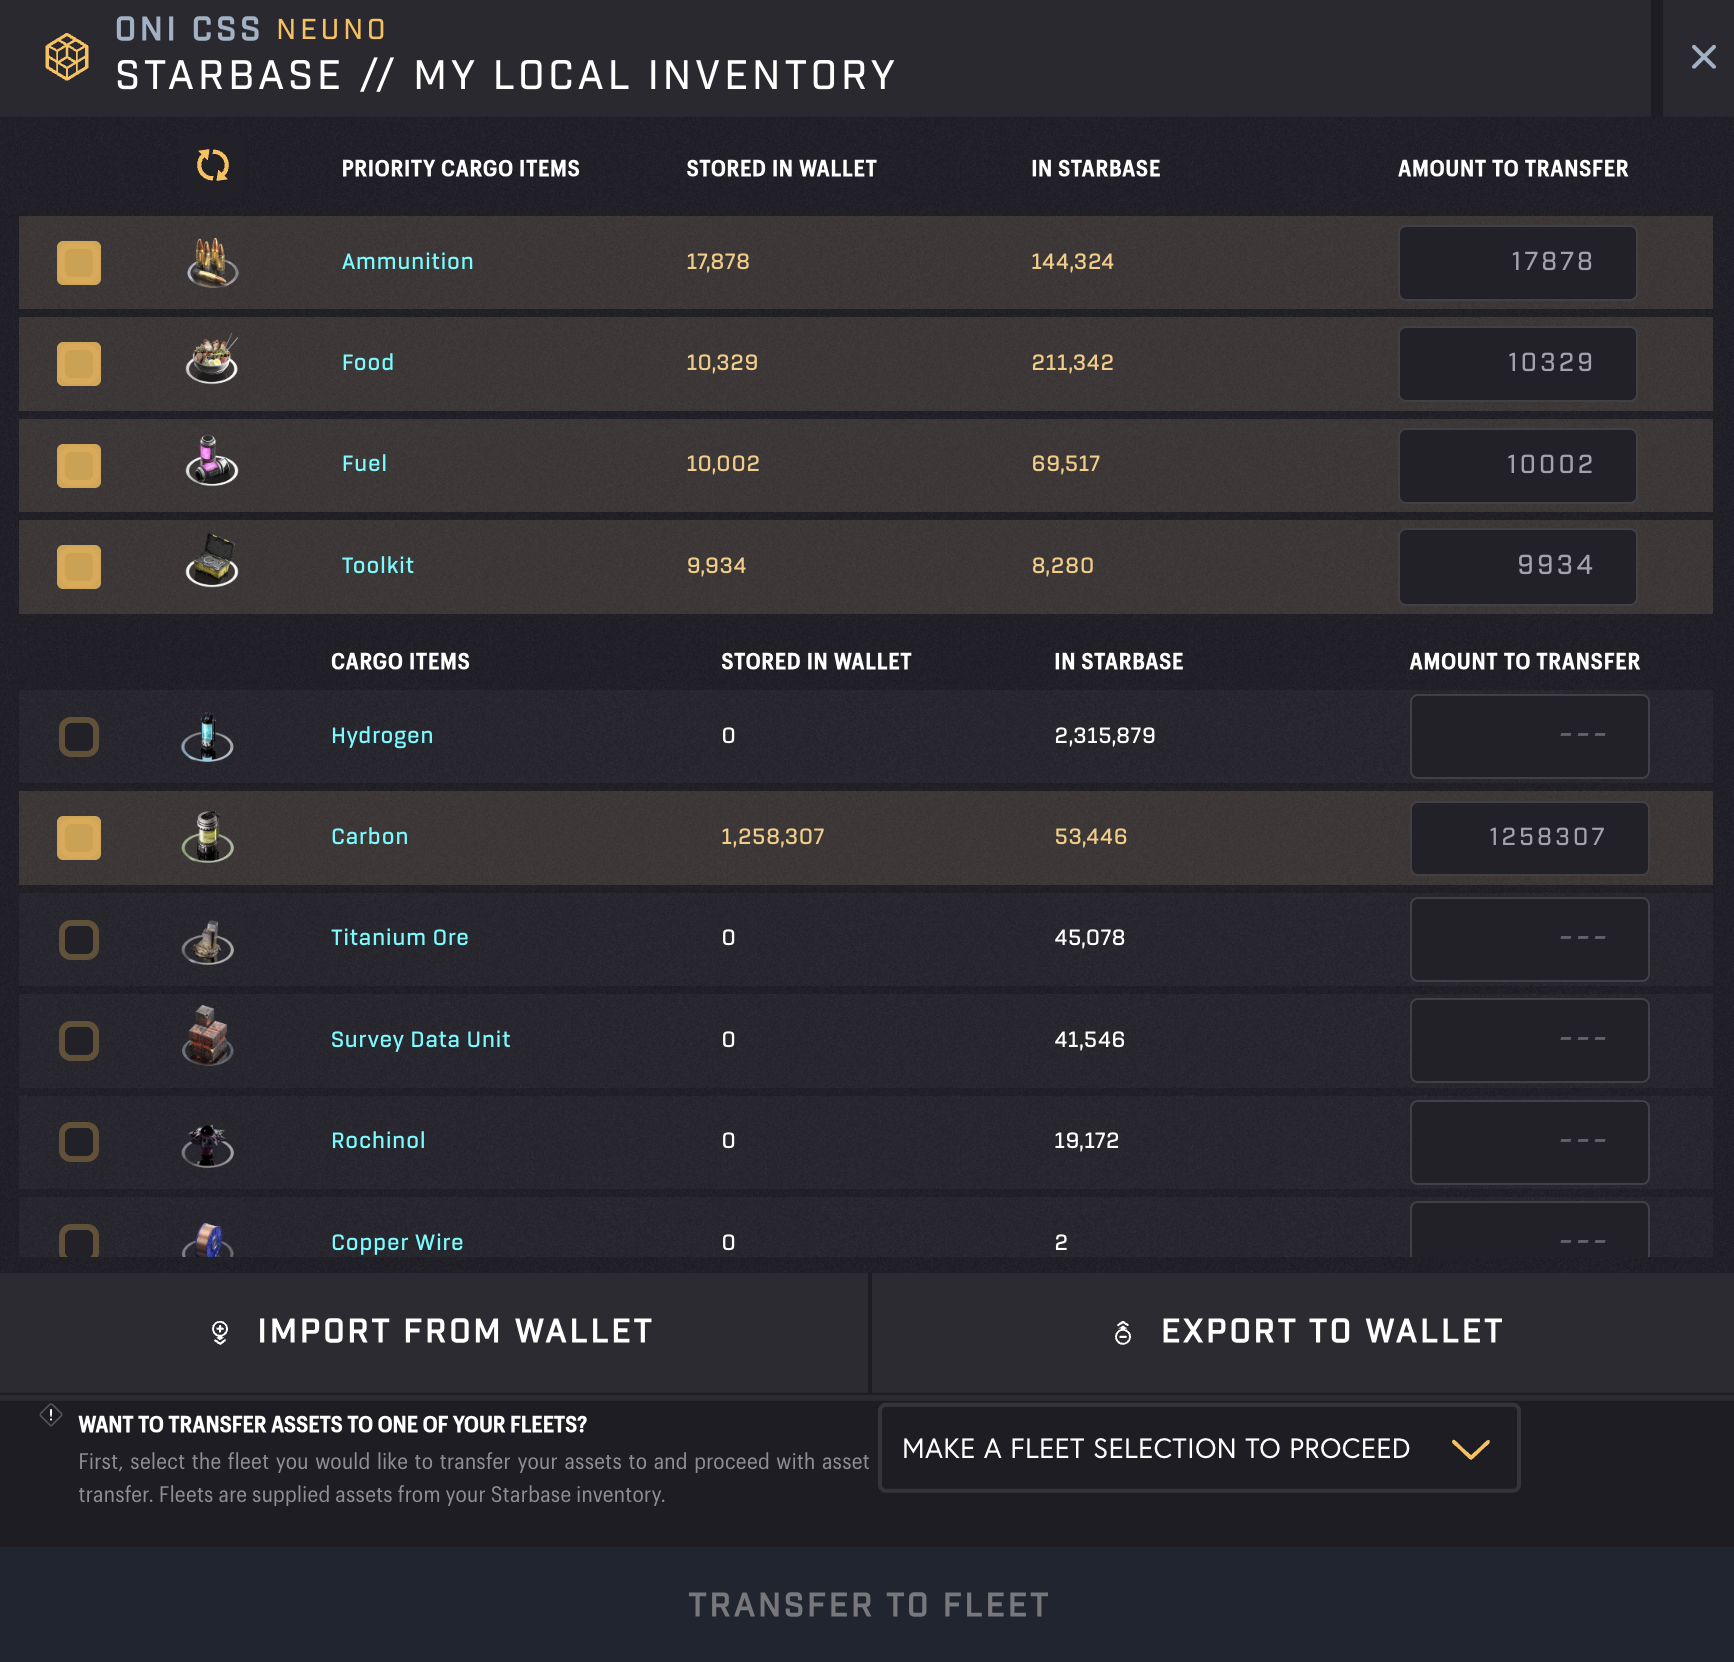Open the Carbon item link
Screen dimensions: 1734x1662
(x=370, y=836)
